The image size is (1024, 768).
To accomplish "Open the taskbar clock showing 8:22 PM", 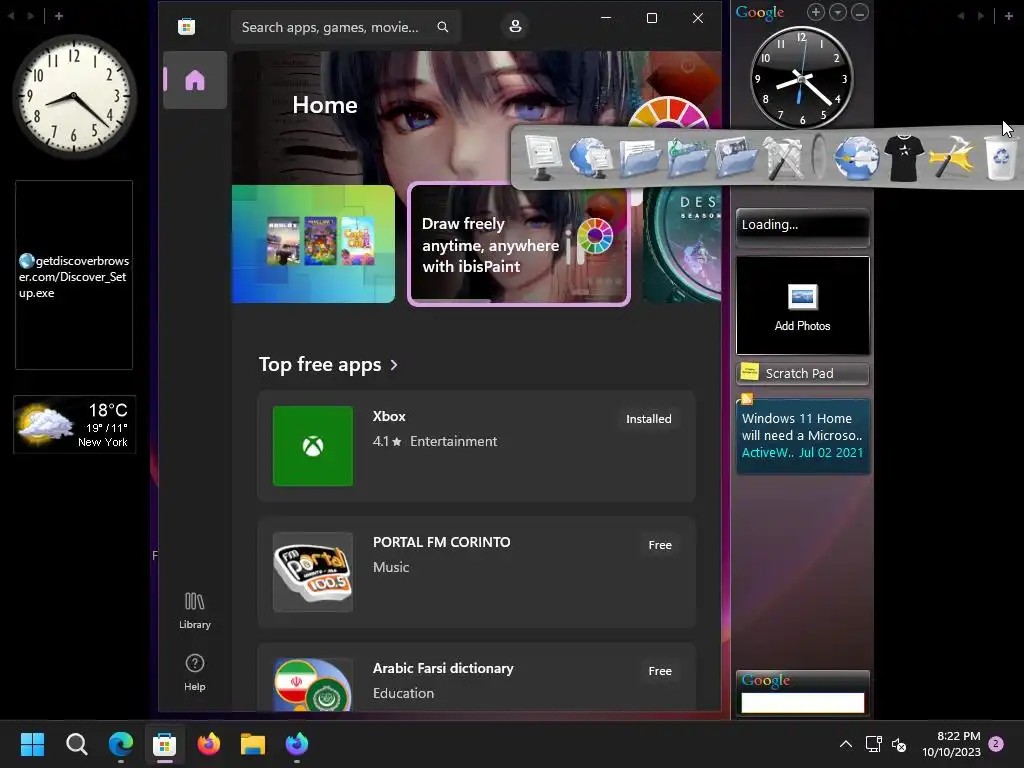I will point(952,744).
